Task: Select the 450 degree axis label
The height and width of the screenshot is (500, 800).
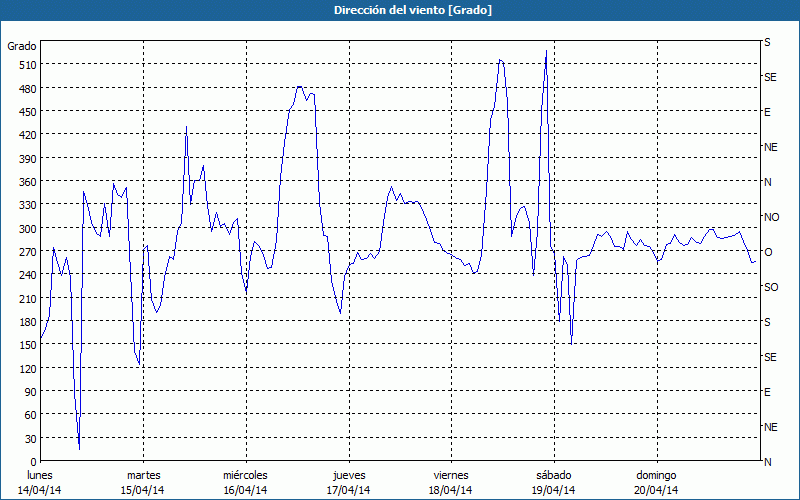Action: click(26, 112)
